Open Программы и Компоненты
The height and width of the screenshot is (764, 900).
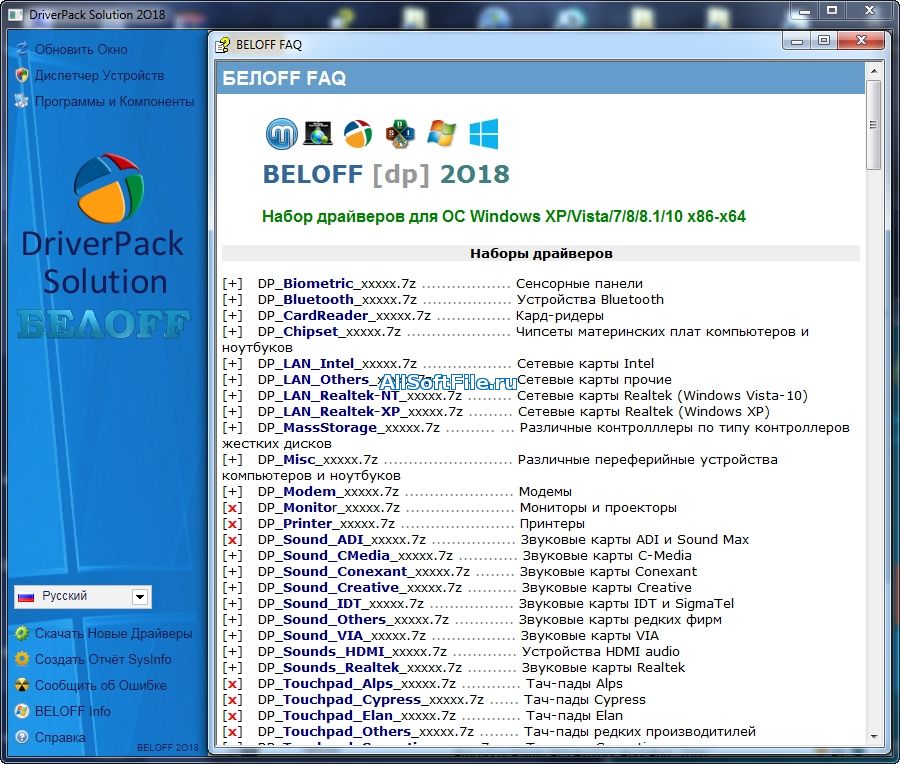tap(114, 101)
